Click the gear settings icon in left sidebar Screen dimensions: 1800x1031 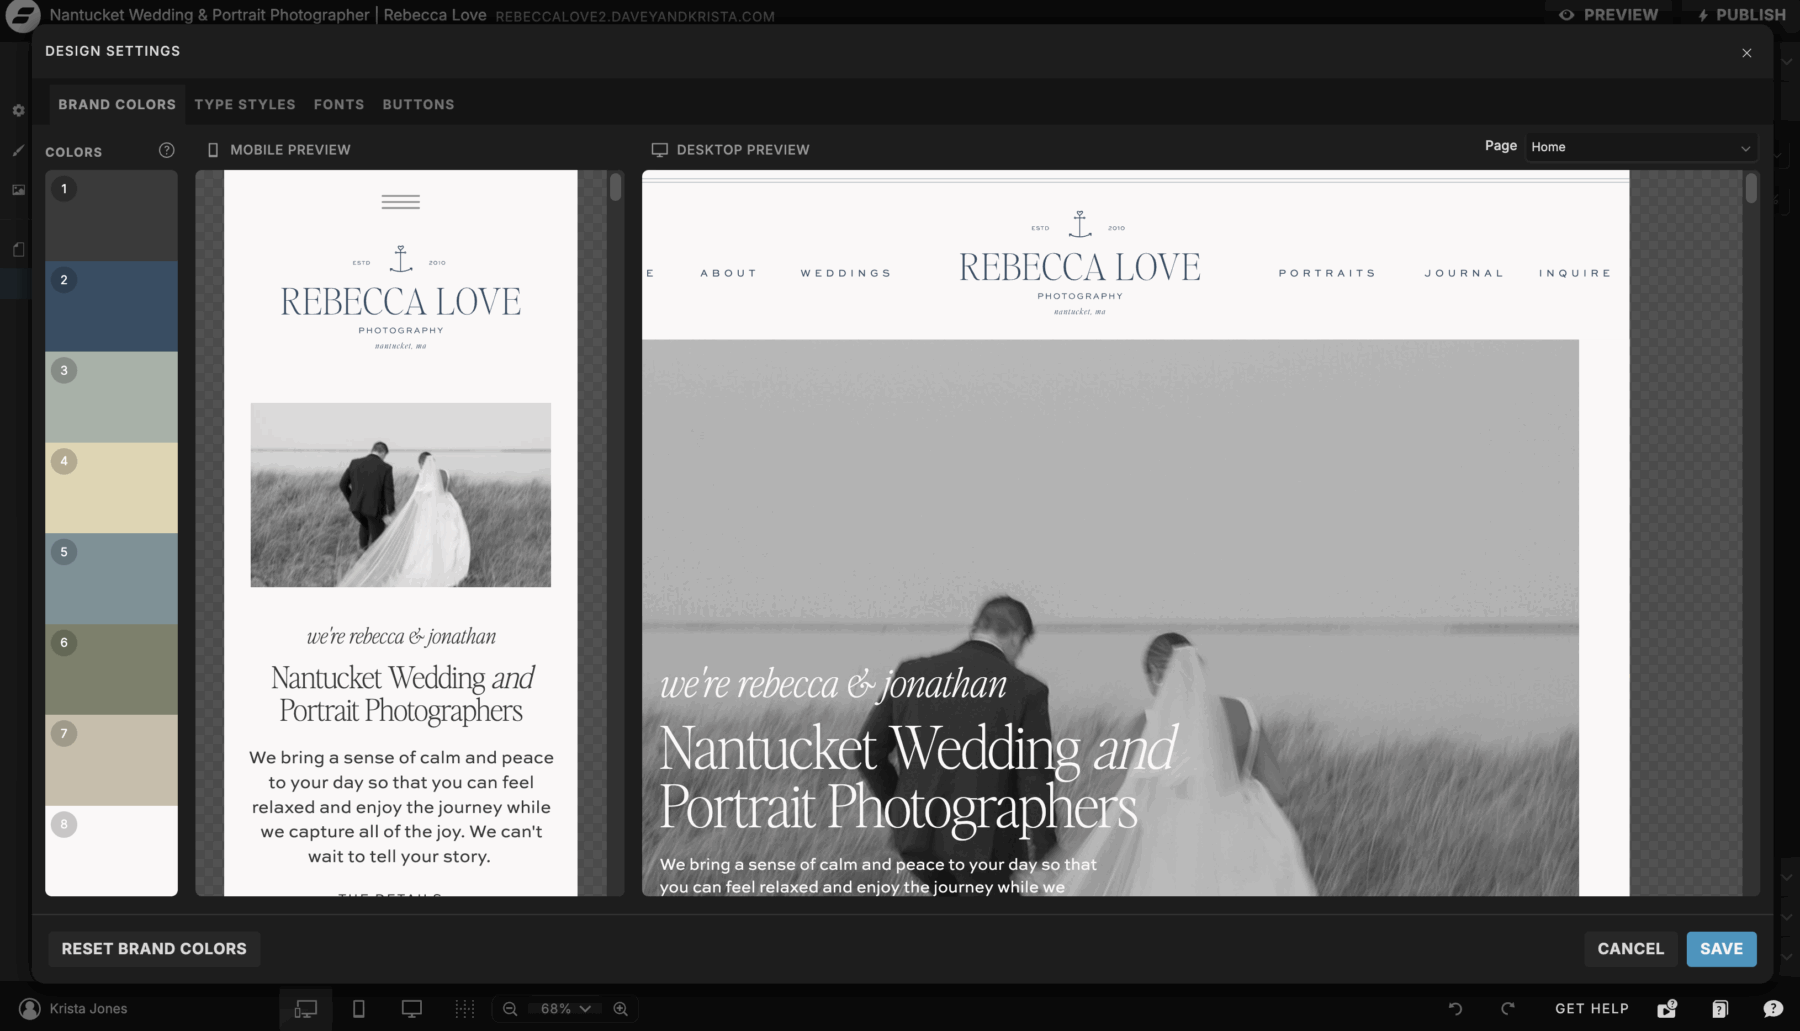point(18,111)
